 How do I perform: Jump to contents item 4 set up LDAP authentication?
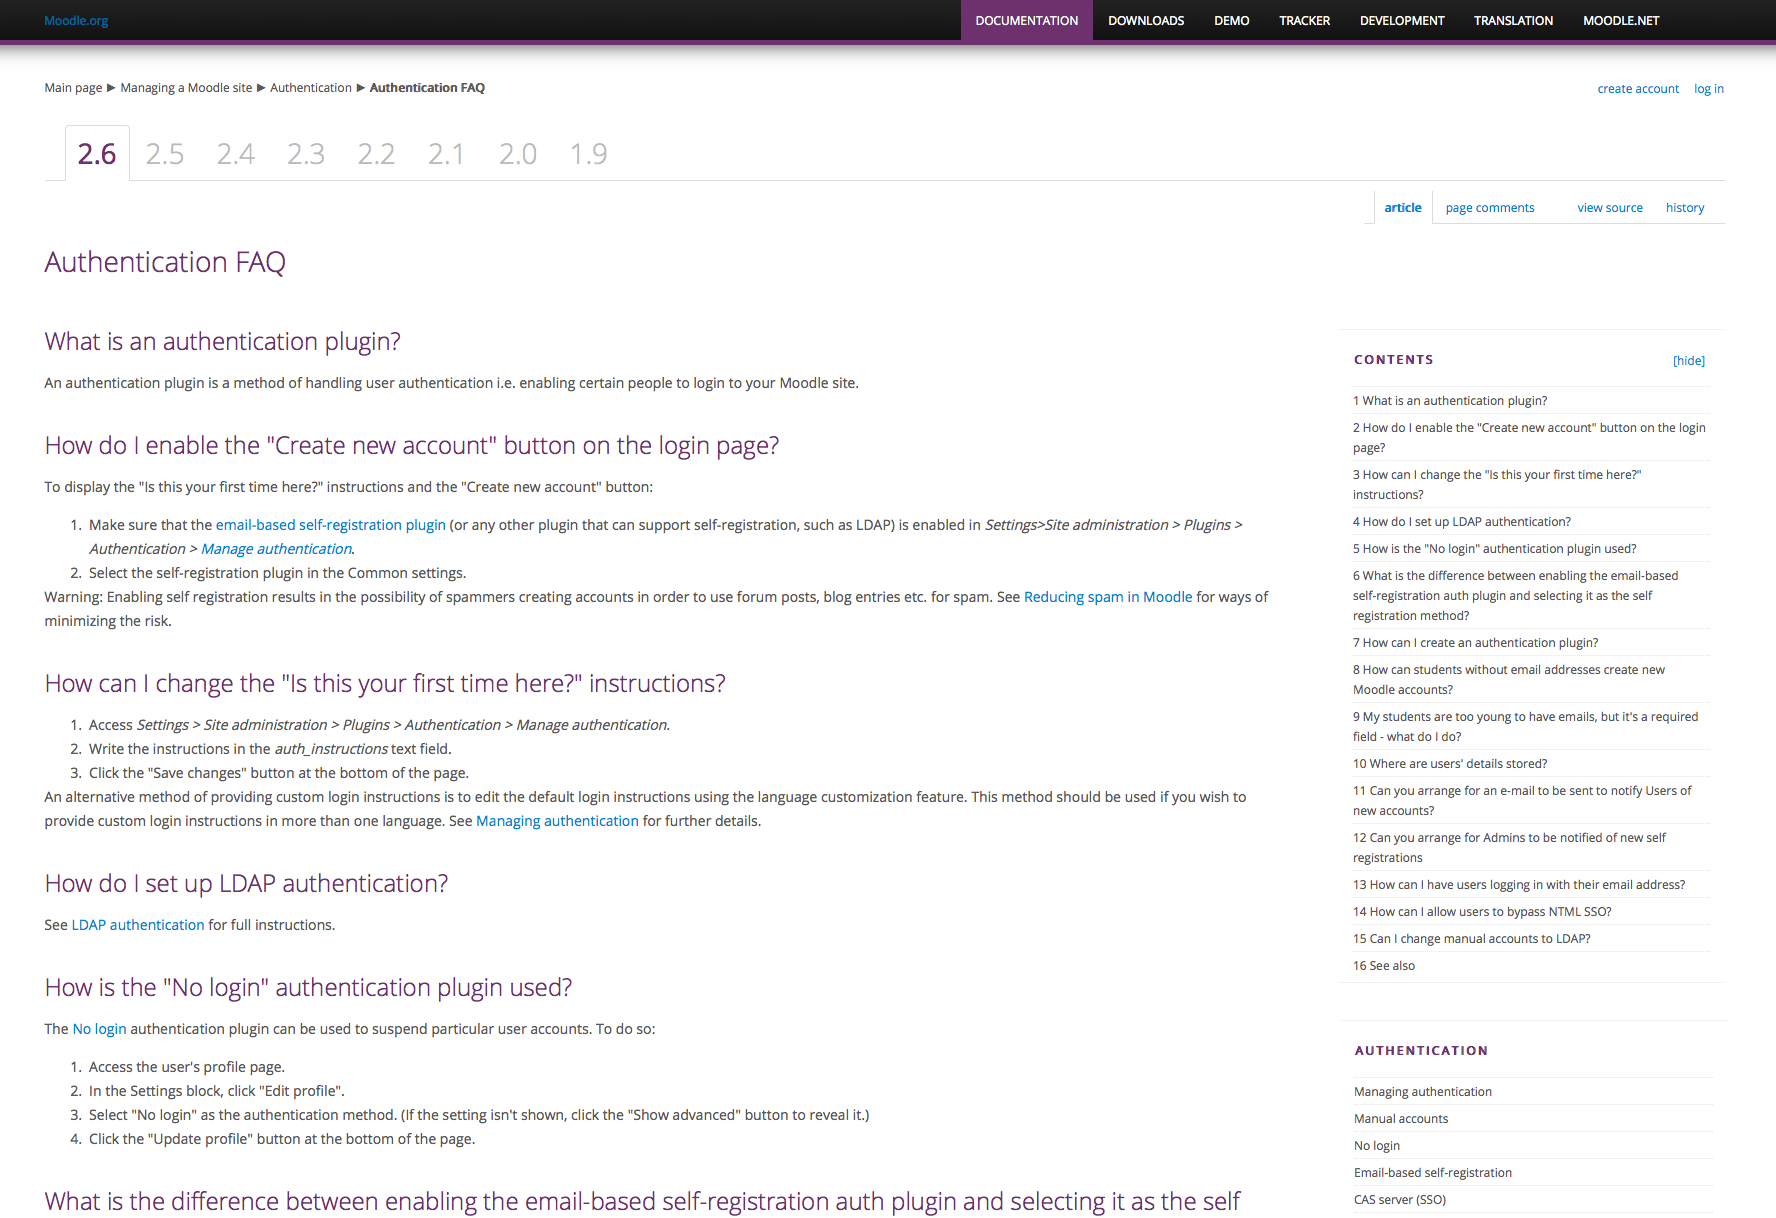pos(1462,522)
